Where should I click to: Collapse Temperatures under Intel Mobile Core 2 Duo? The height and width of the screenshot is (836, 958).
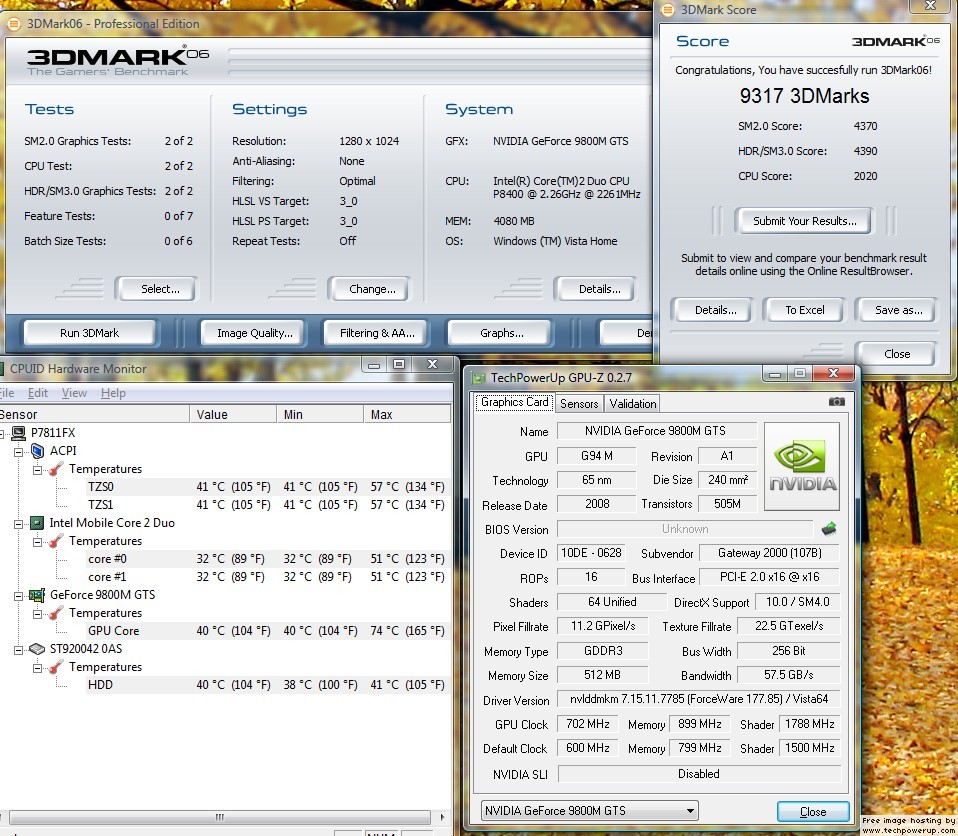pos(37,542)
